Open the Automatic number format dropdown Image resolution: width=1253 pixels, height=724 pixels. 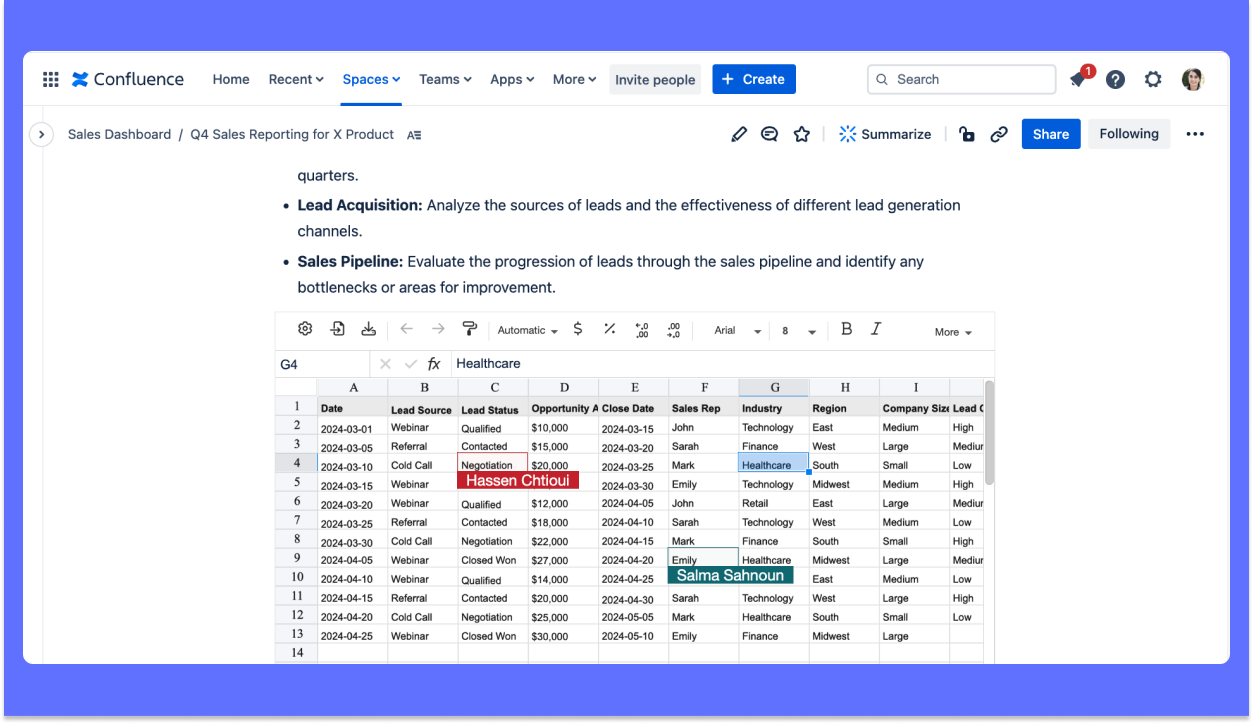coord(527,331)
